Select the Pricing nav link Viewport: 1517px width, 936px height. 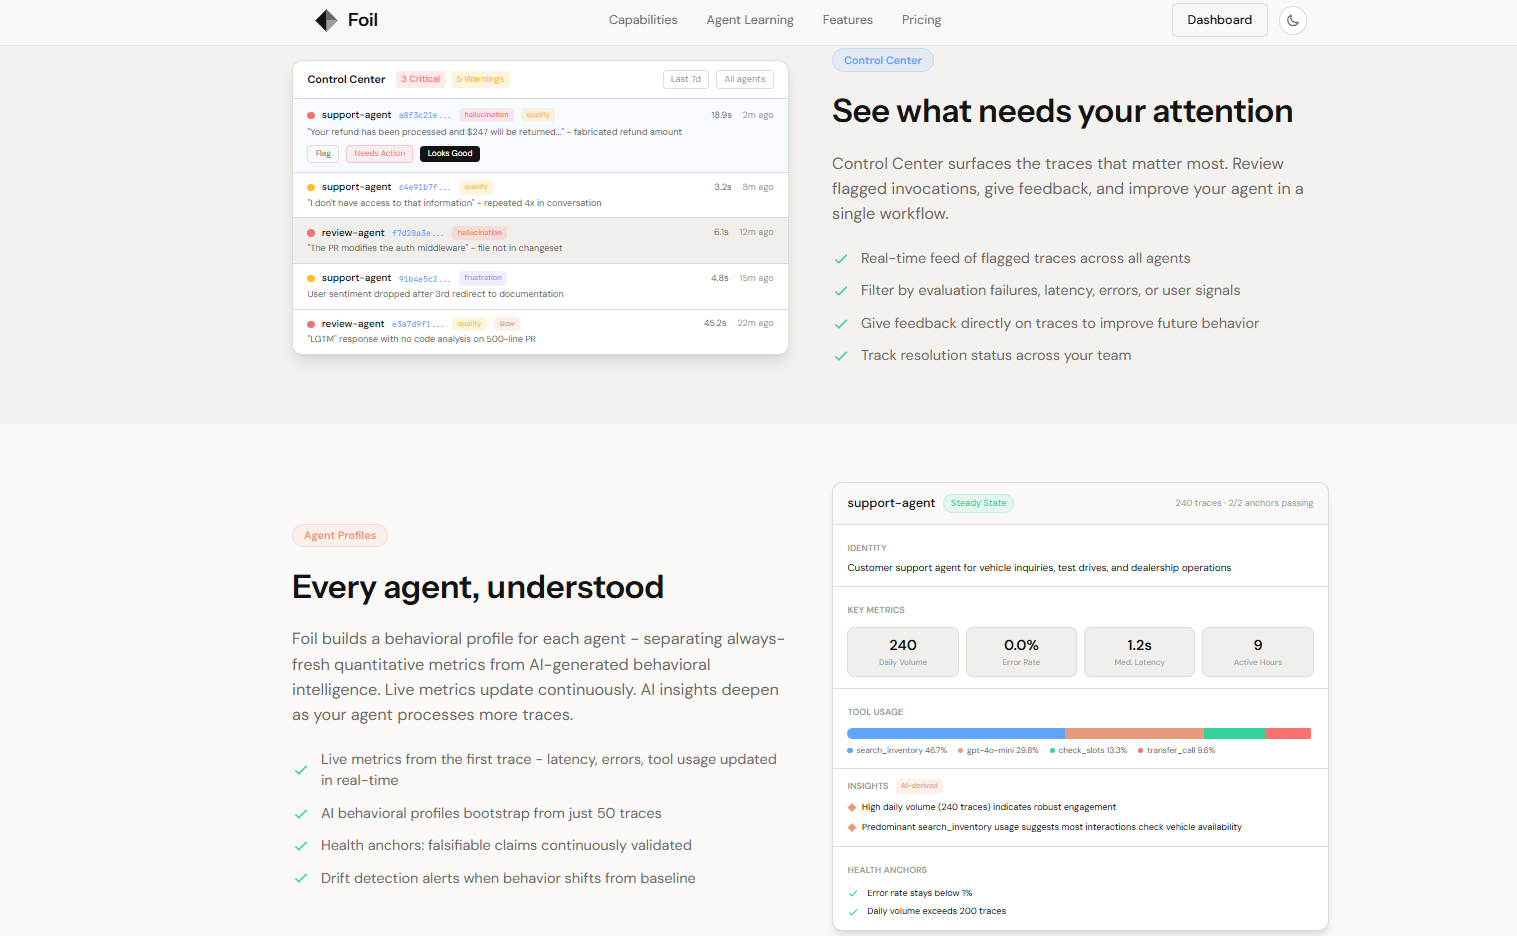(921, 20)
